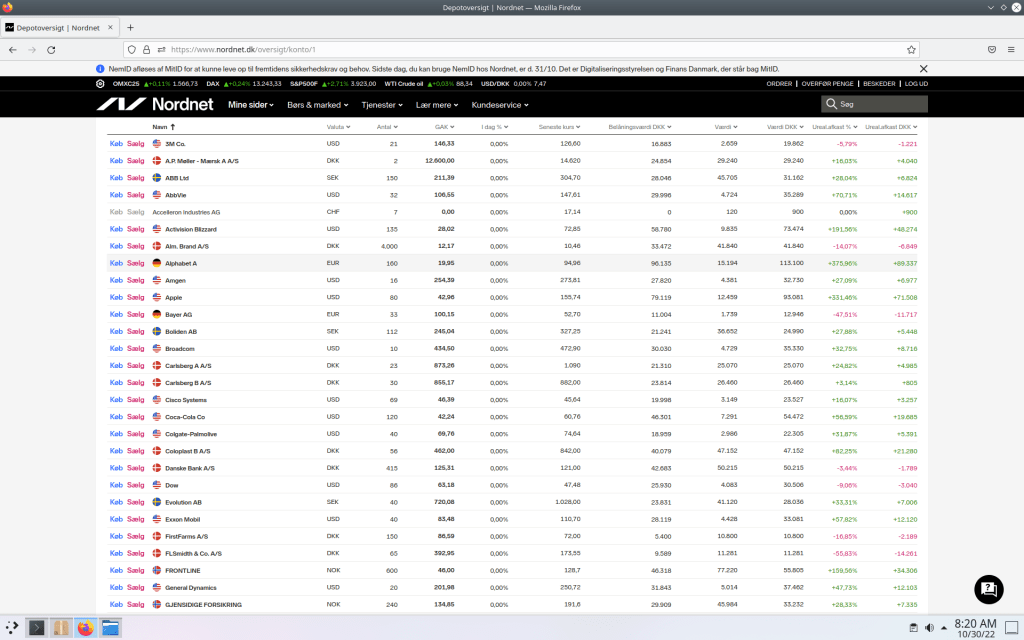Open the Lær mere menu
The width and height of the screenshot is (1024, 640).
[437, 104]
